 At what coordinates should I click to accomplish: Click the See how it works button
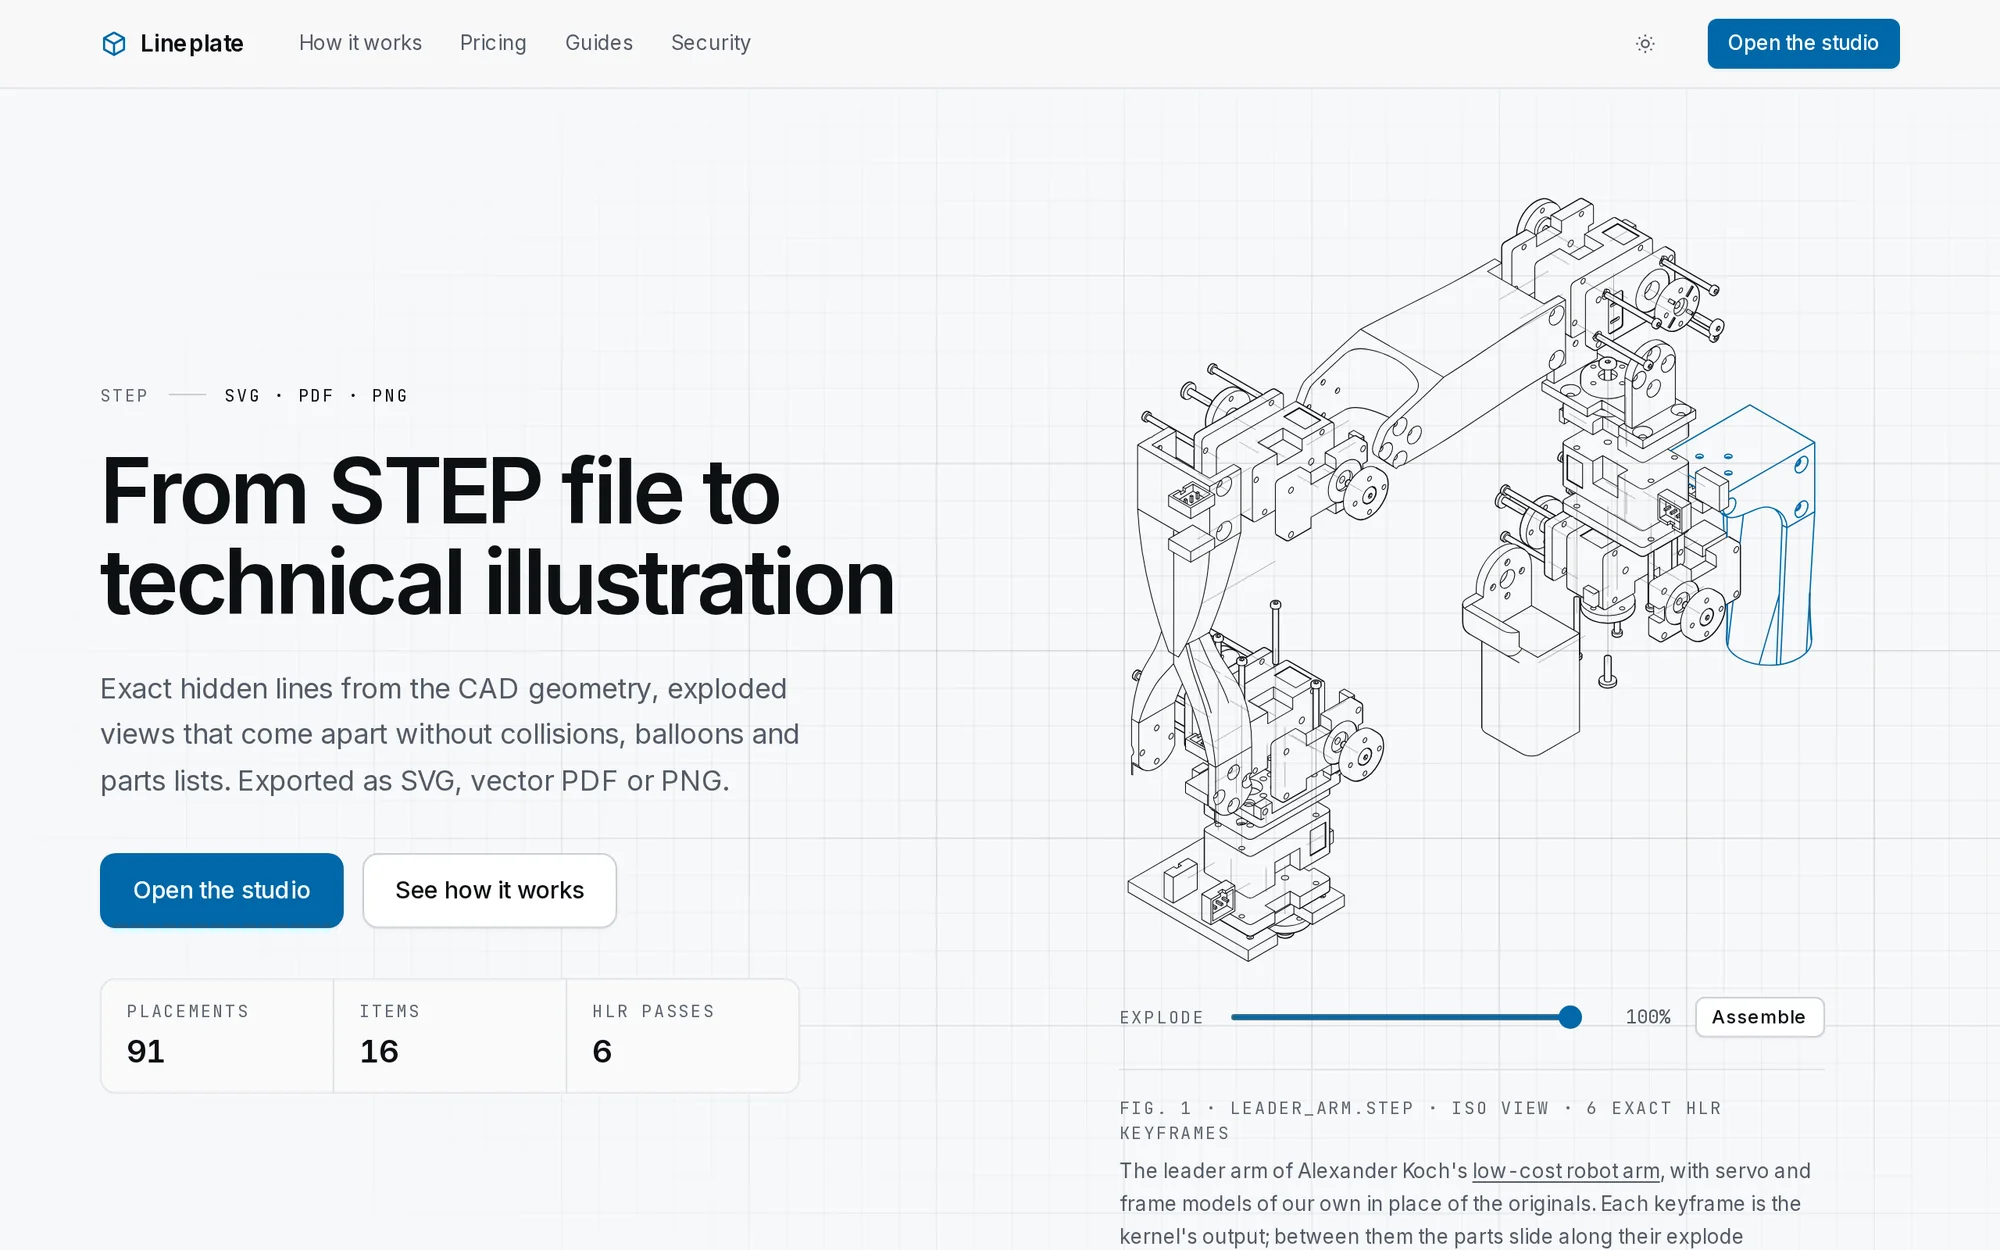490,890
